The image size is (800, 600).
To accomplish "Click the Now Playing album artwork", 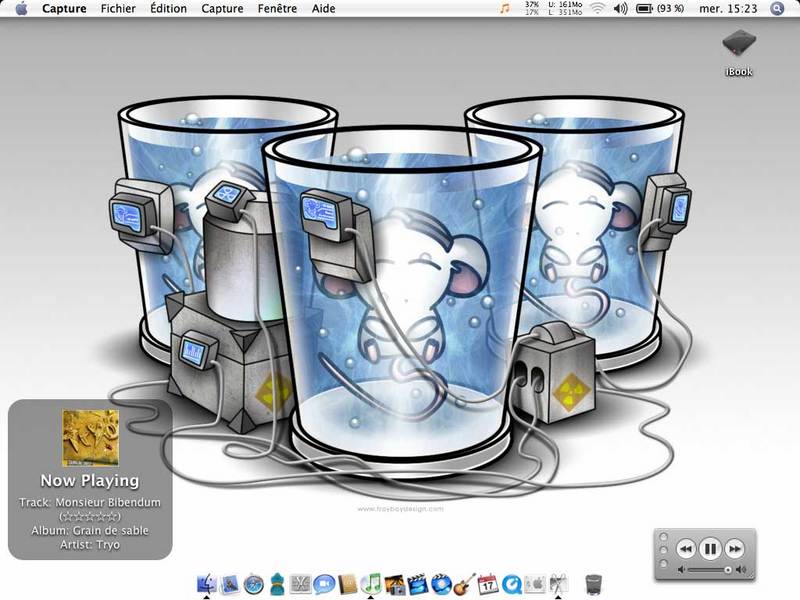I will (x=90, y=438).
